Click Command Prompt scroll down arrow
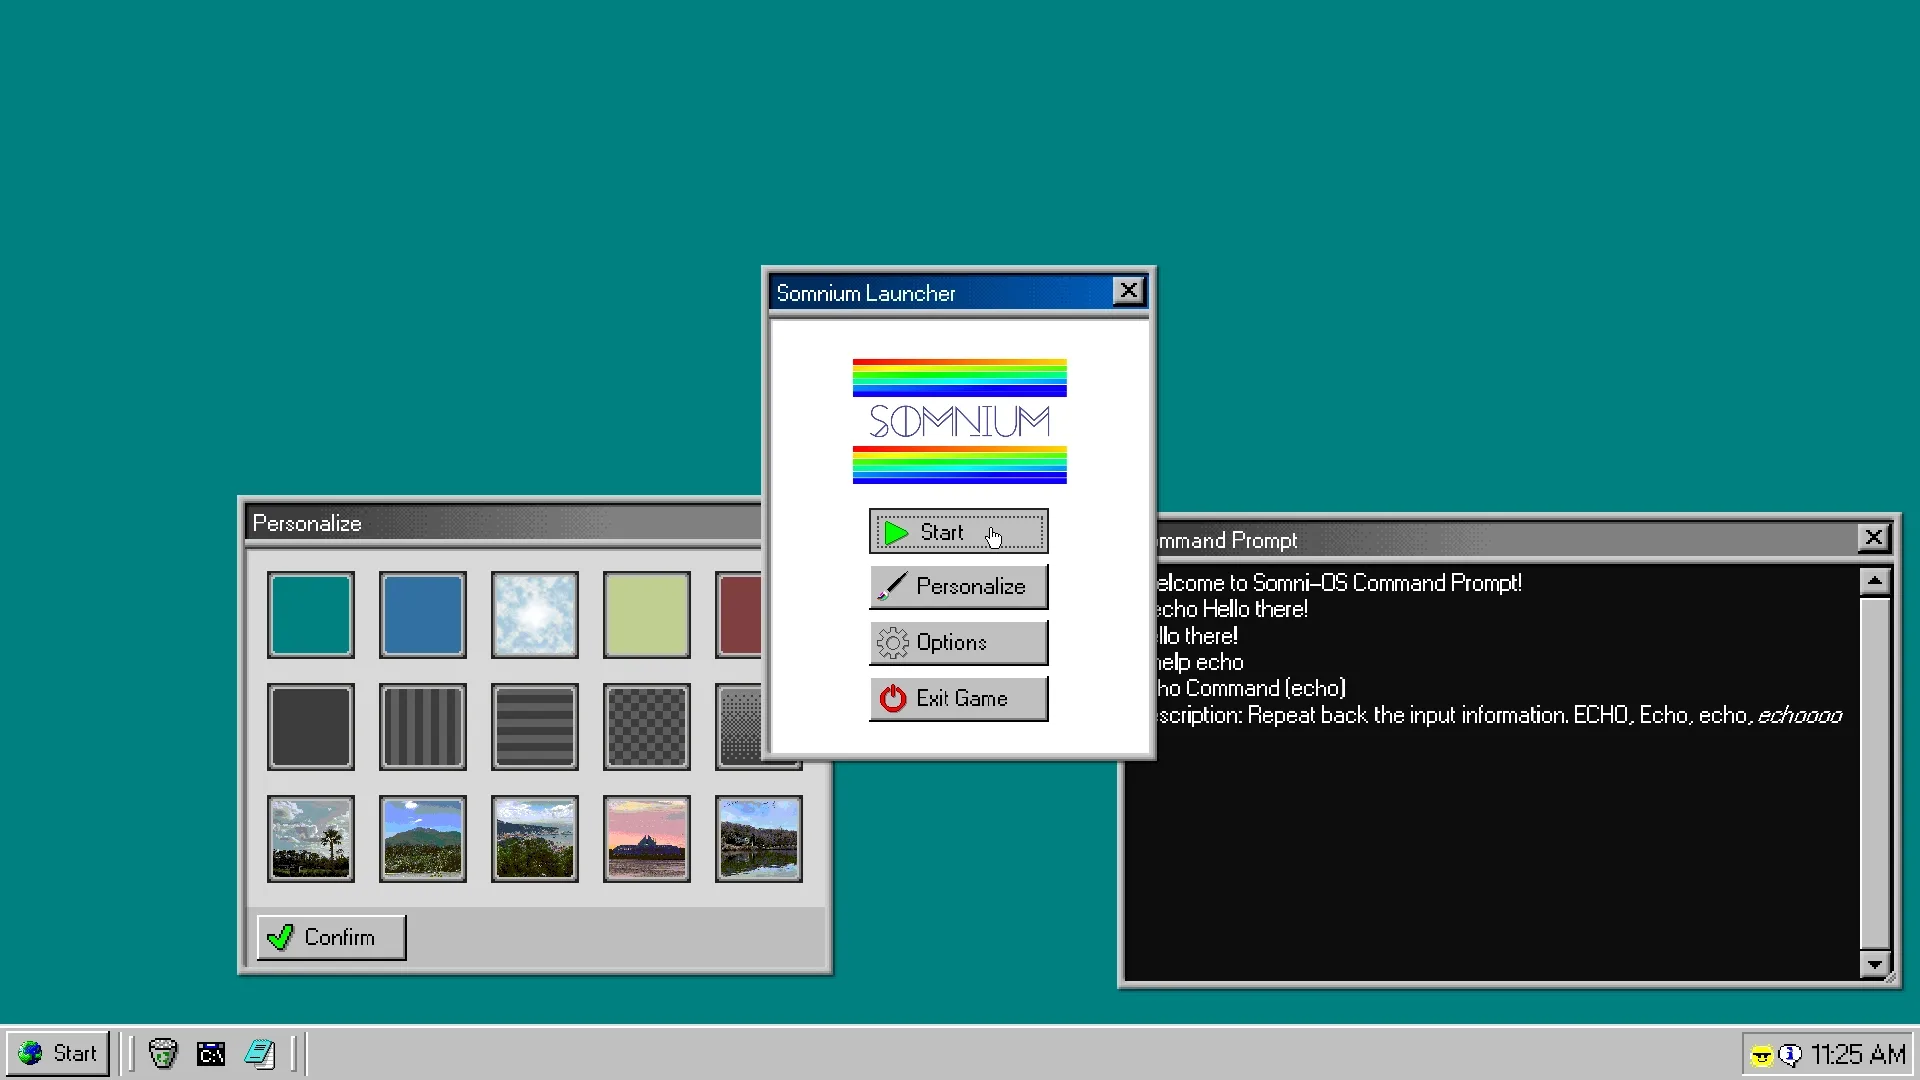Image resolution: width=1920 pixels, height=1080 pixels. 1874,964
